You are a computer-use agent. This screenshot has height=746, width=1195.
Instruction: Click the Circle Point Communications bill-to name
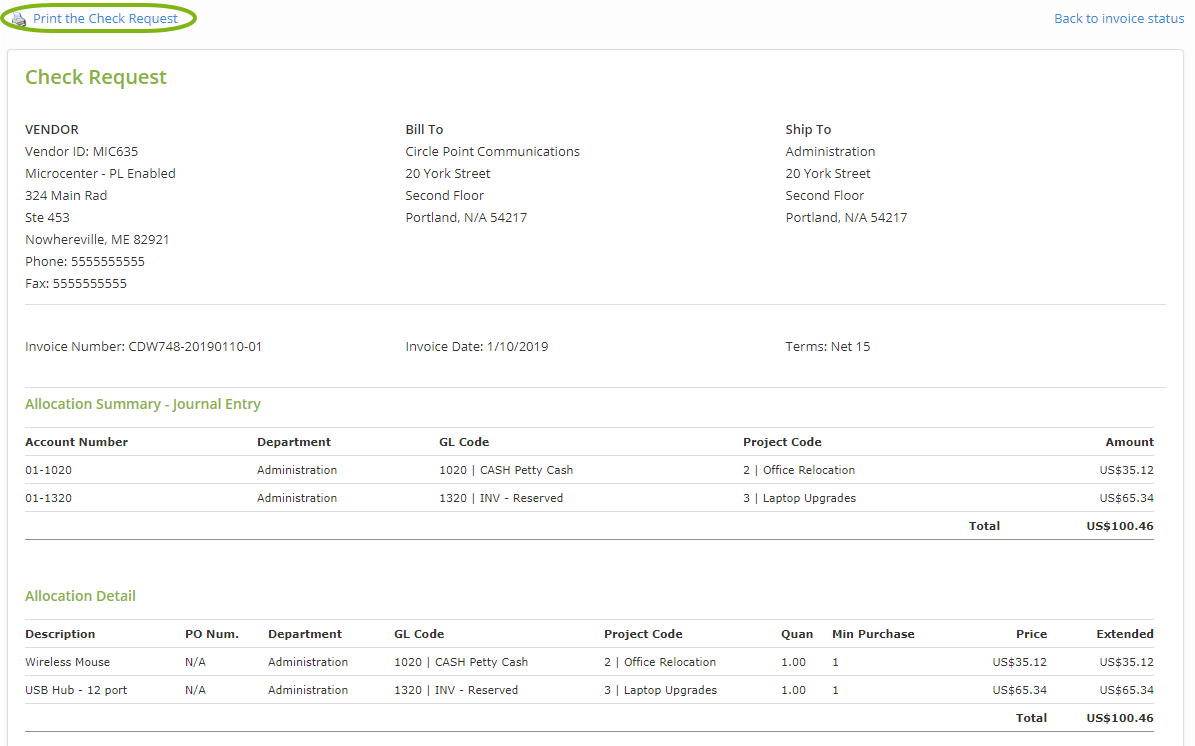492,152
